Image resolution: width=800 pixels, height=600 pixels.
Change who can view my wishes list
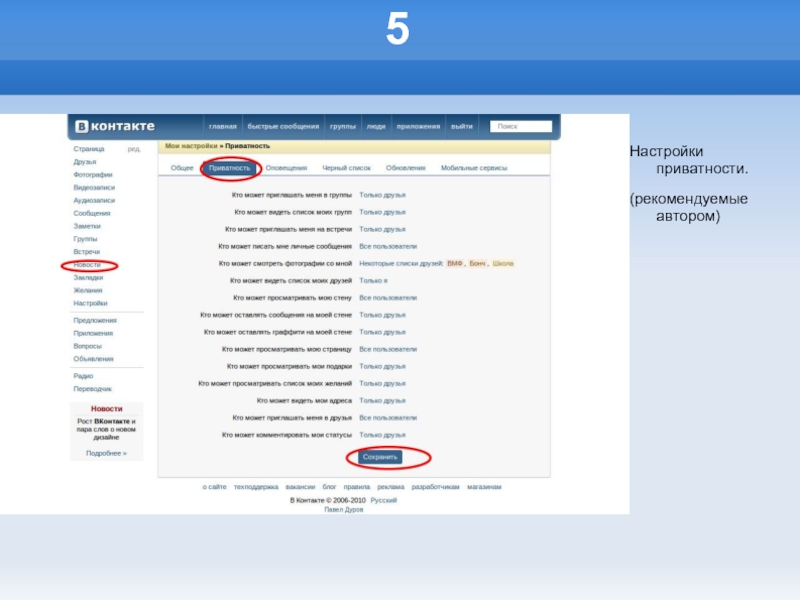click(x=382, y=384)
